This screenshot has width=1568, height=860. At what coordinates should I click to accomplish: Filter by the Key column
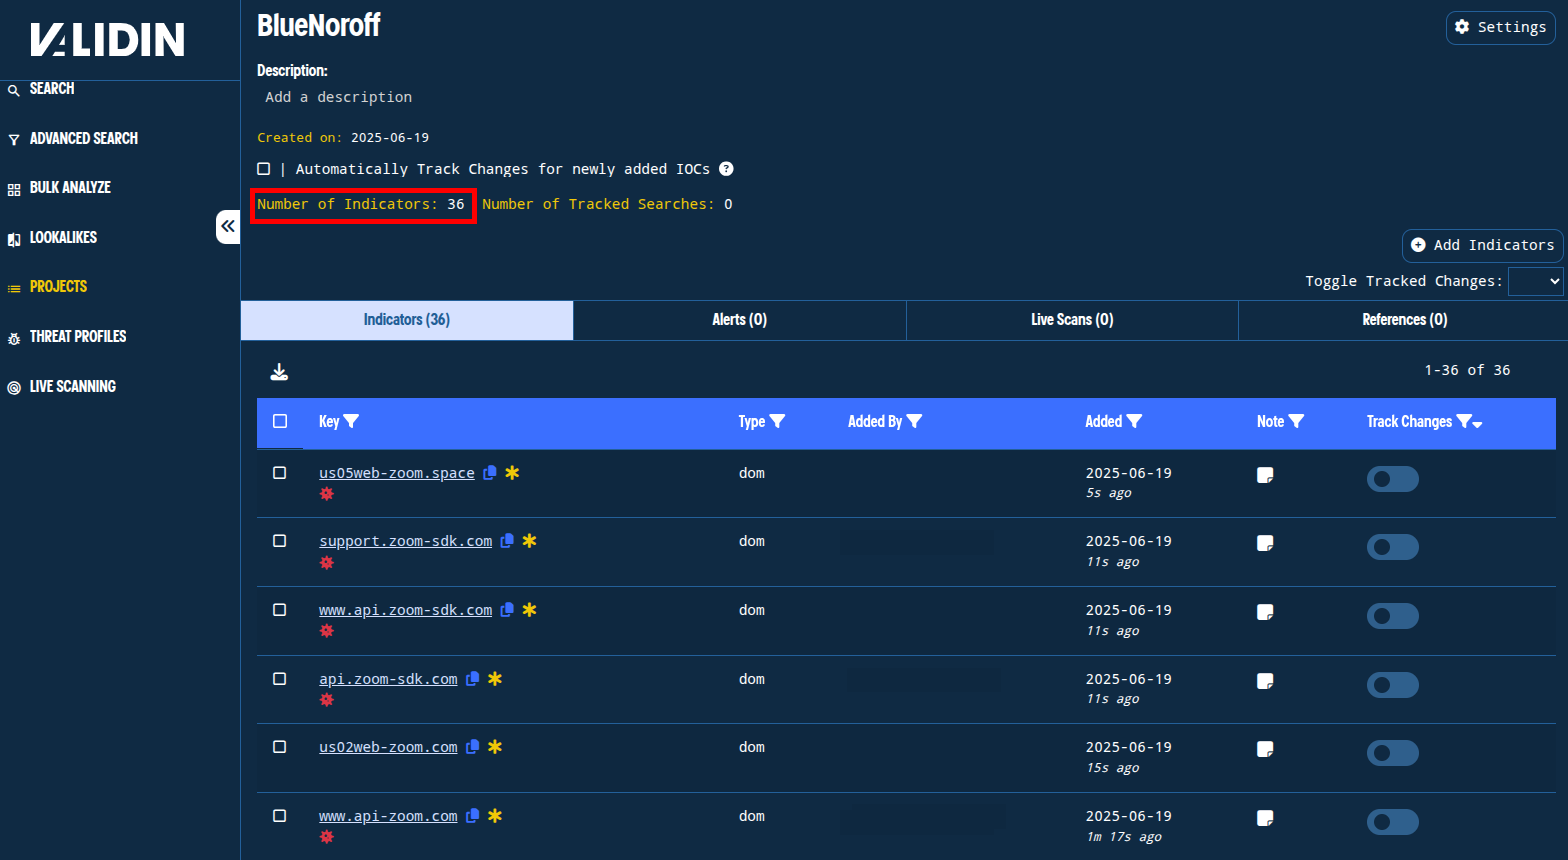point(351,421)
